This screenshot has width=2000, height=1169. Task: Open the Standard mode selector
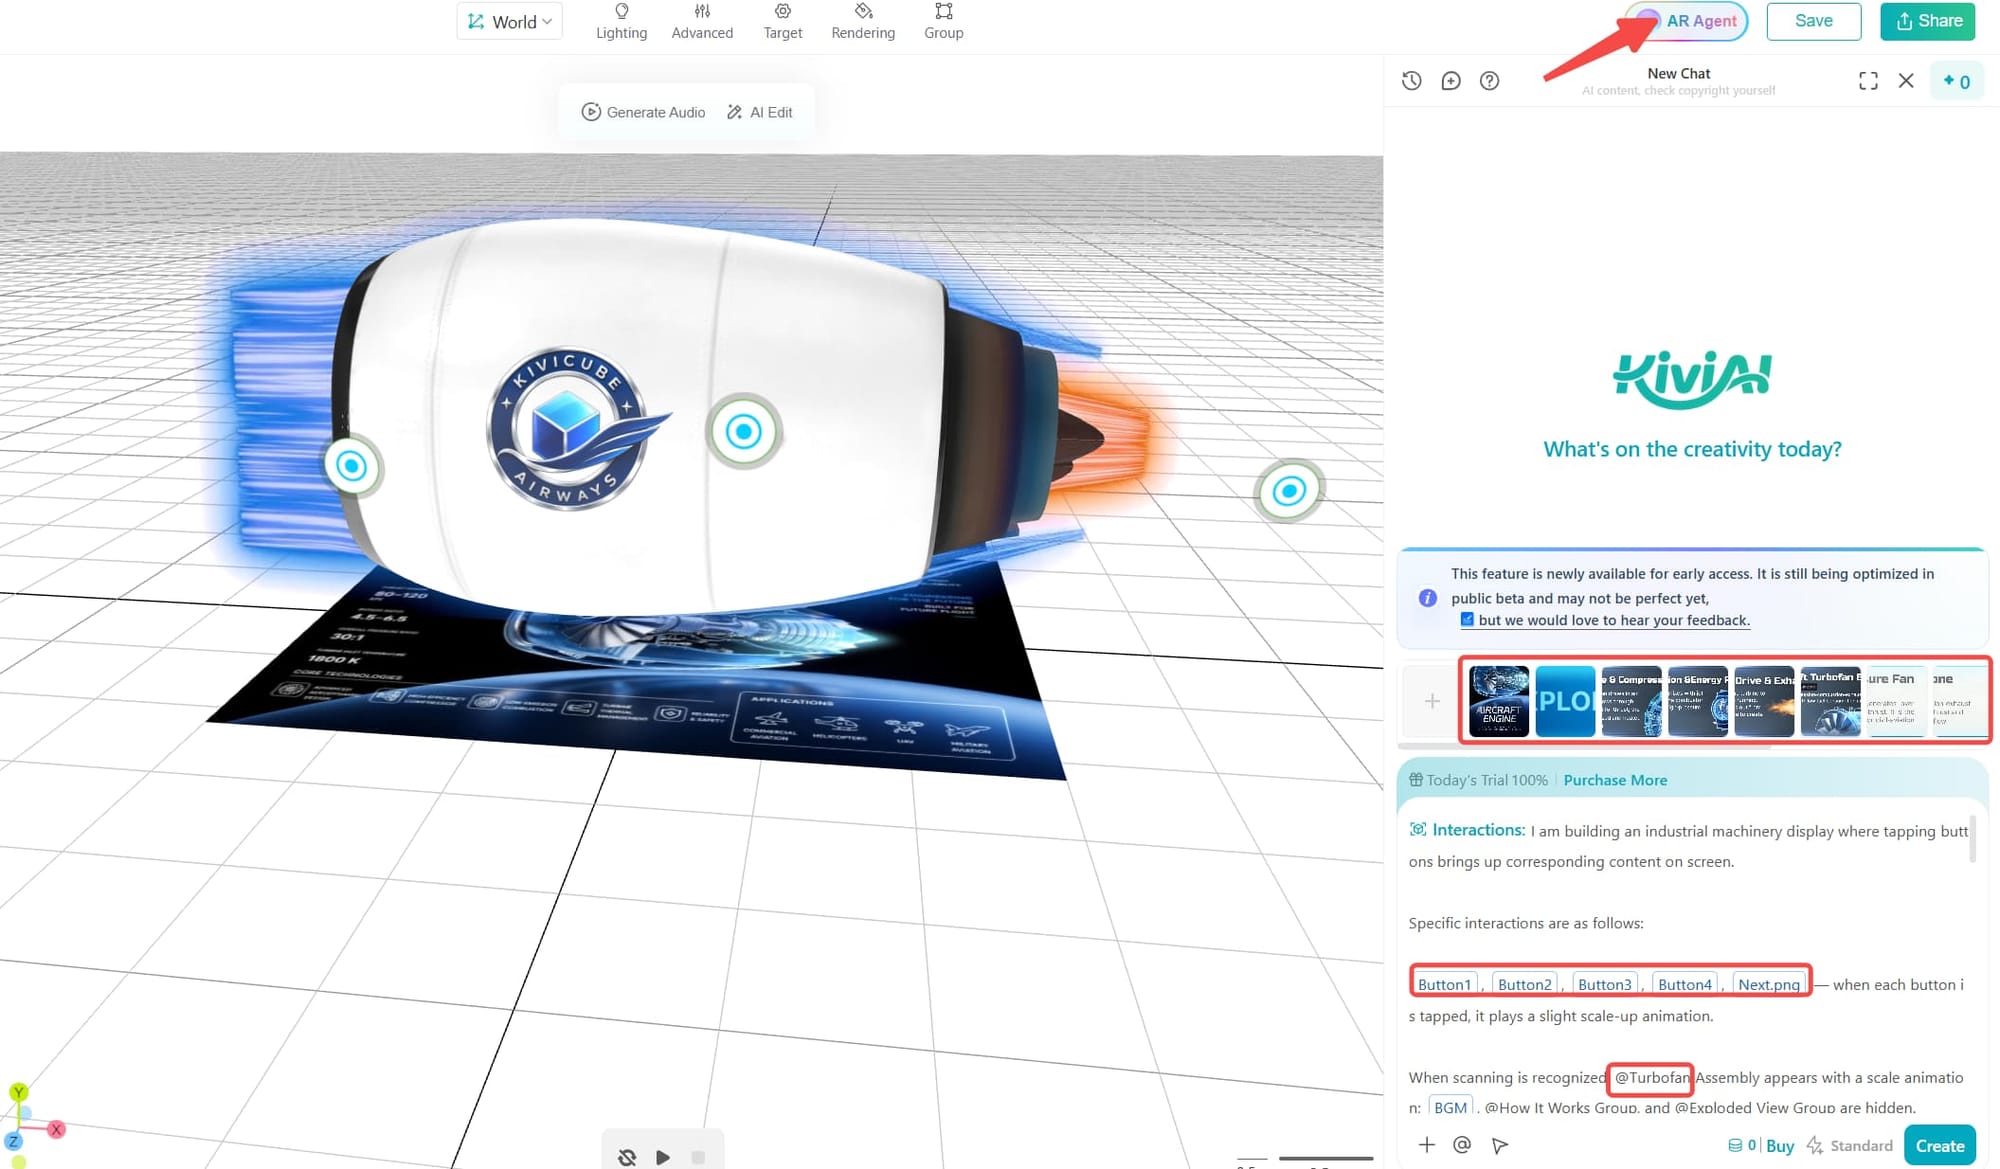point(1850,1146)
